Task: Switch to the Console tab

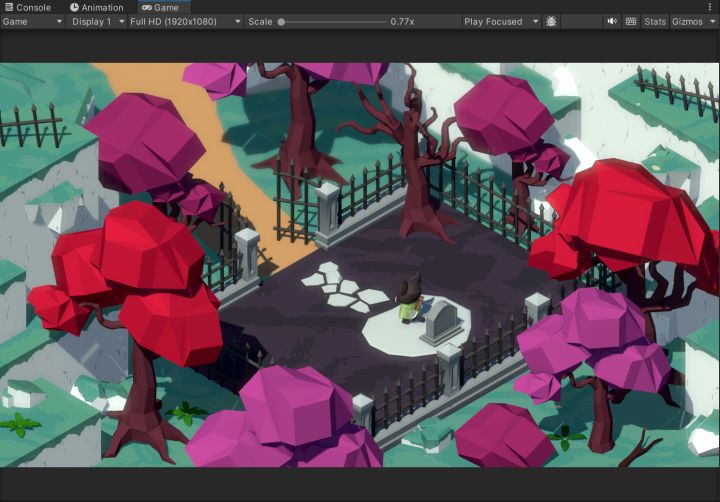Action: (x=28, y=7)
